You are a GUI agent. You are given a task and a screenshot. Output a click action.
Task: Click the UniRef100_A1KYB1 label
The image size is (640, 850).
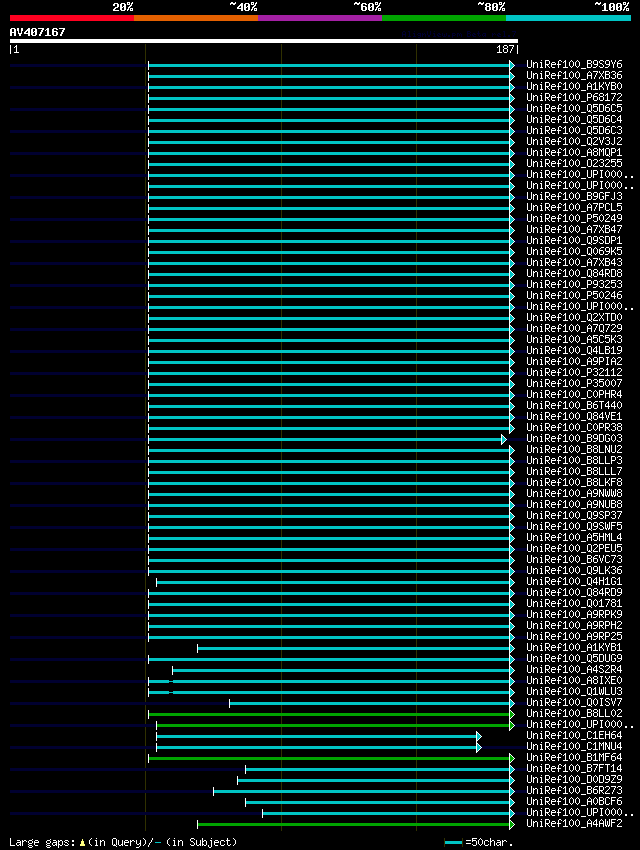[574, 647]
